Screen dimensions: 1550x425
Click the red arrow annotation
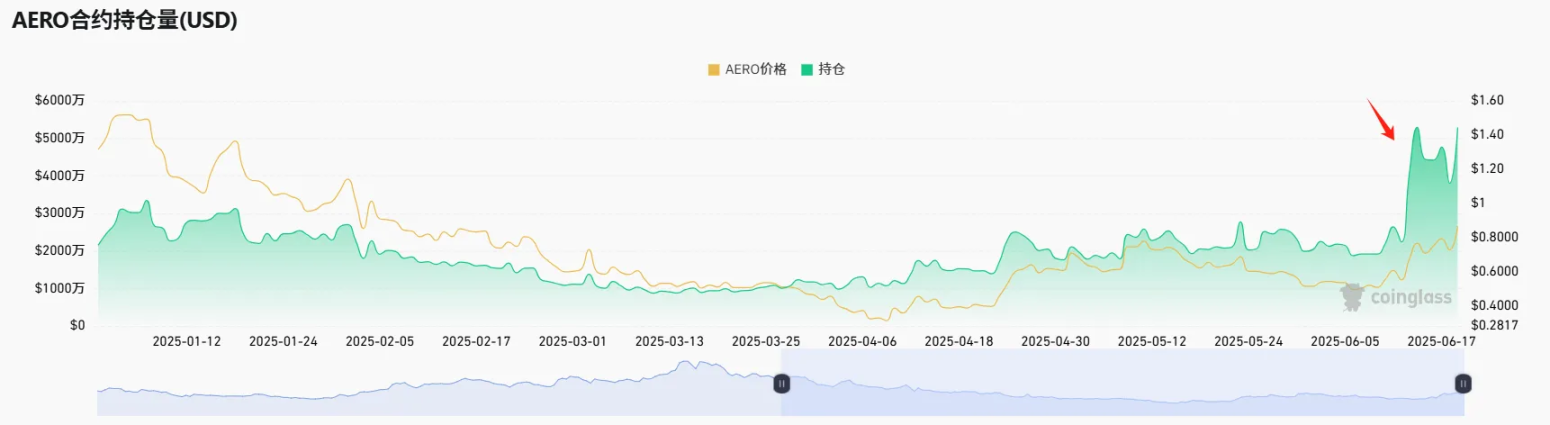[1382, 119]
